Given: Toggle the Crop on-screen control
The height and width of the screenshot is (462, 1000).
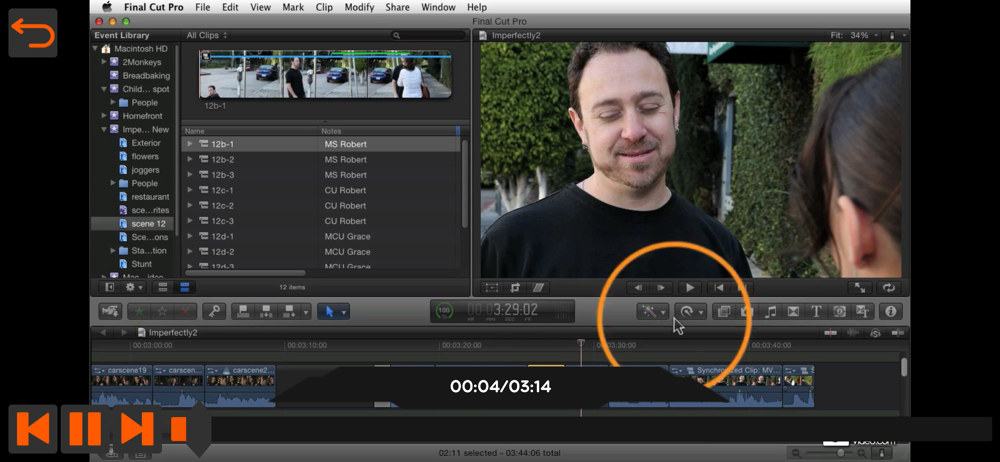Looking at the screenshot, I should pos(515,288).
